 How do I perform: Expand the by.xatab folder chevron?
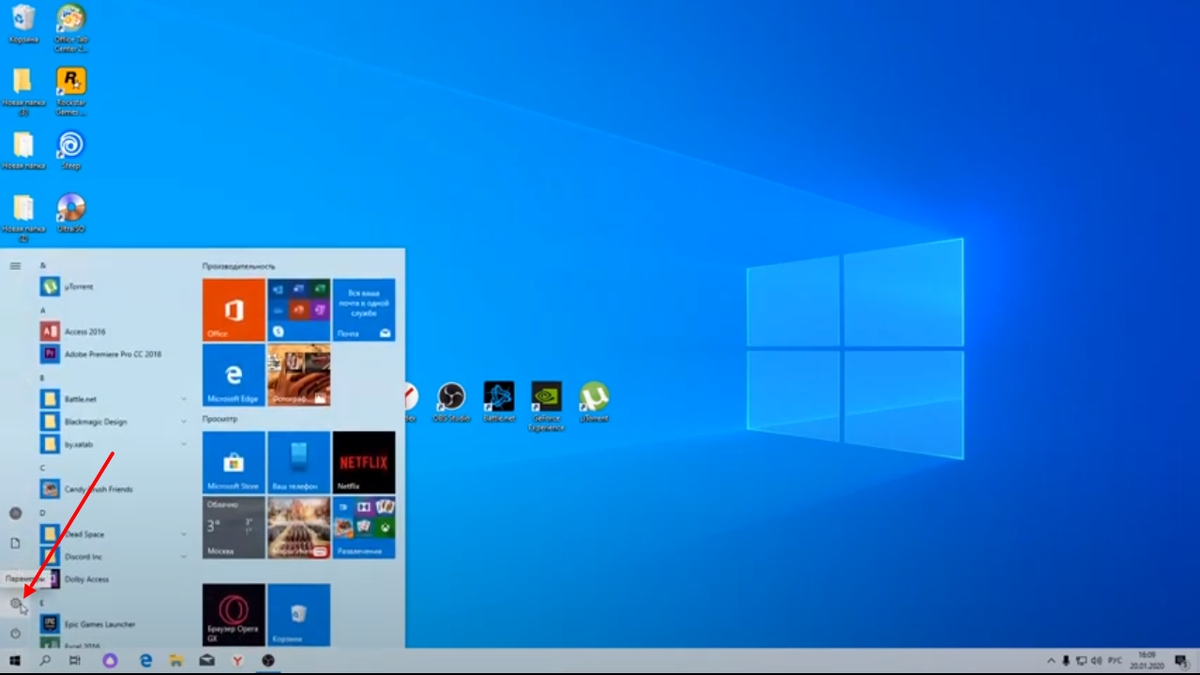point(184,444)
